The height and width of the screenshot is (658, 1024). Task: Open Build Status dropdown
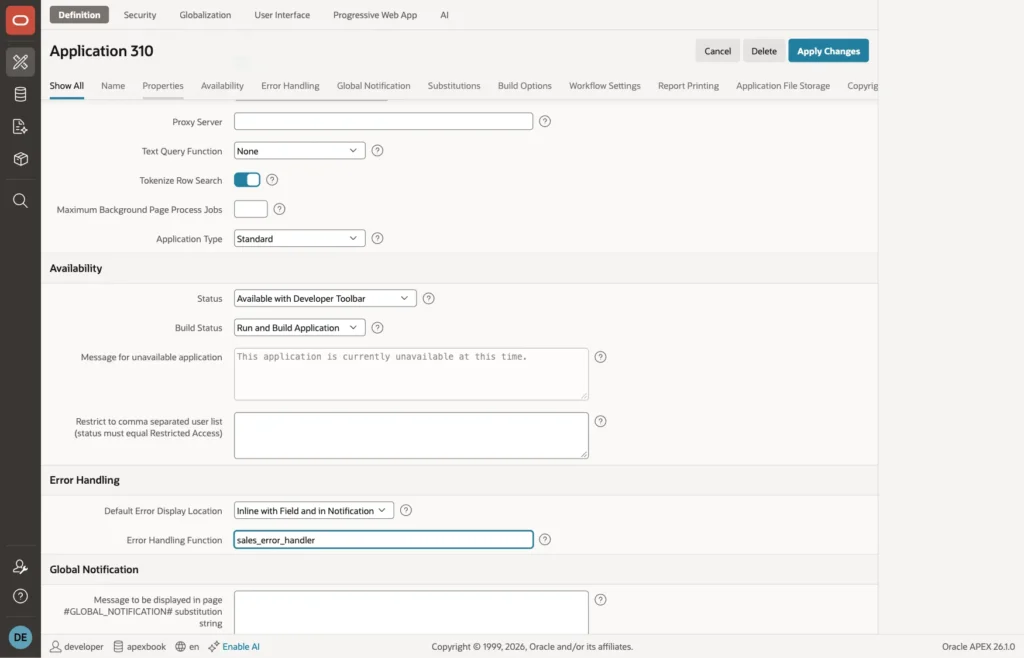299,328
